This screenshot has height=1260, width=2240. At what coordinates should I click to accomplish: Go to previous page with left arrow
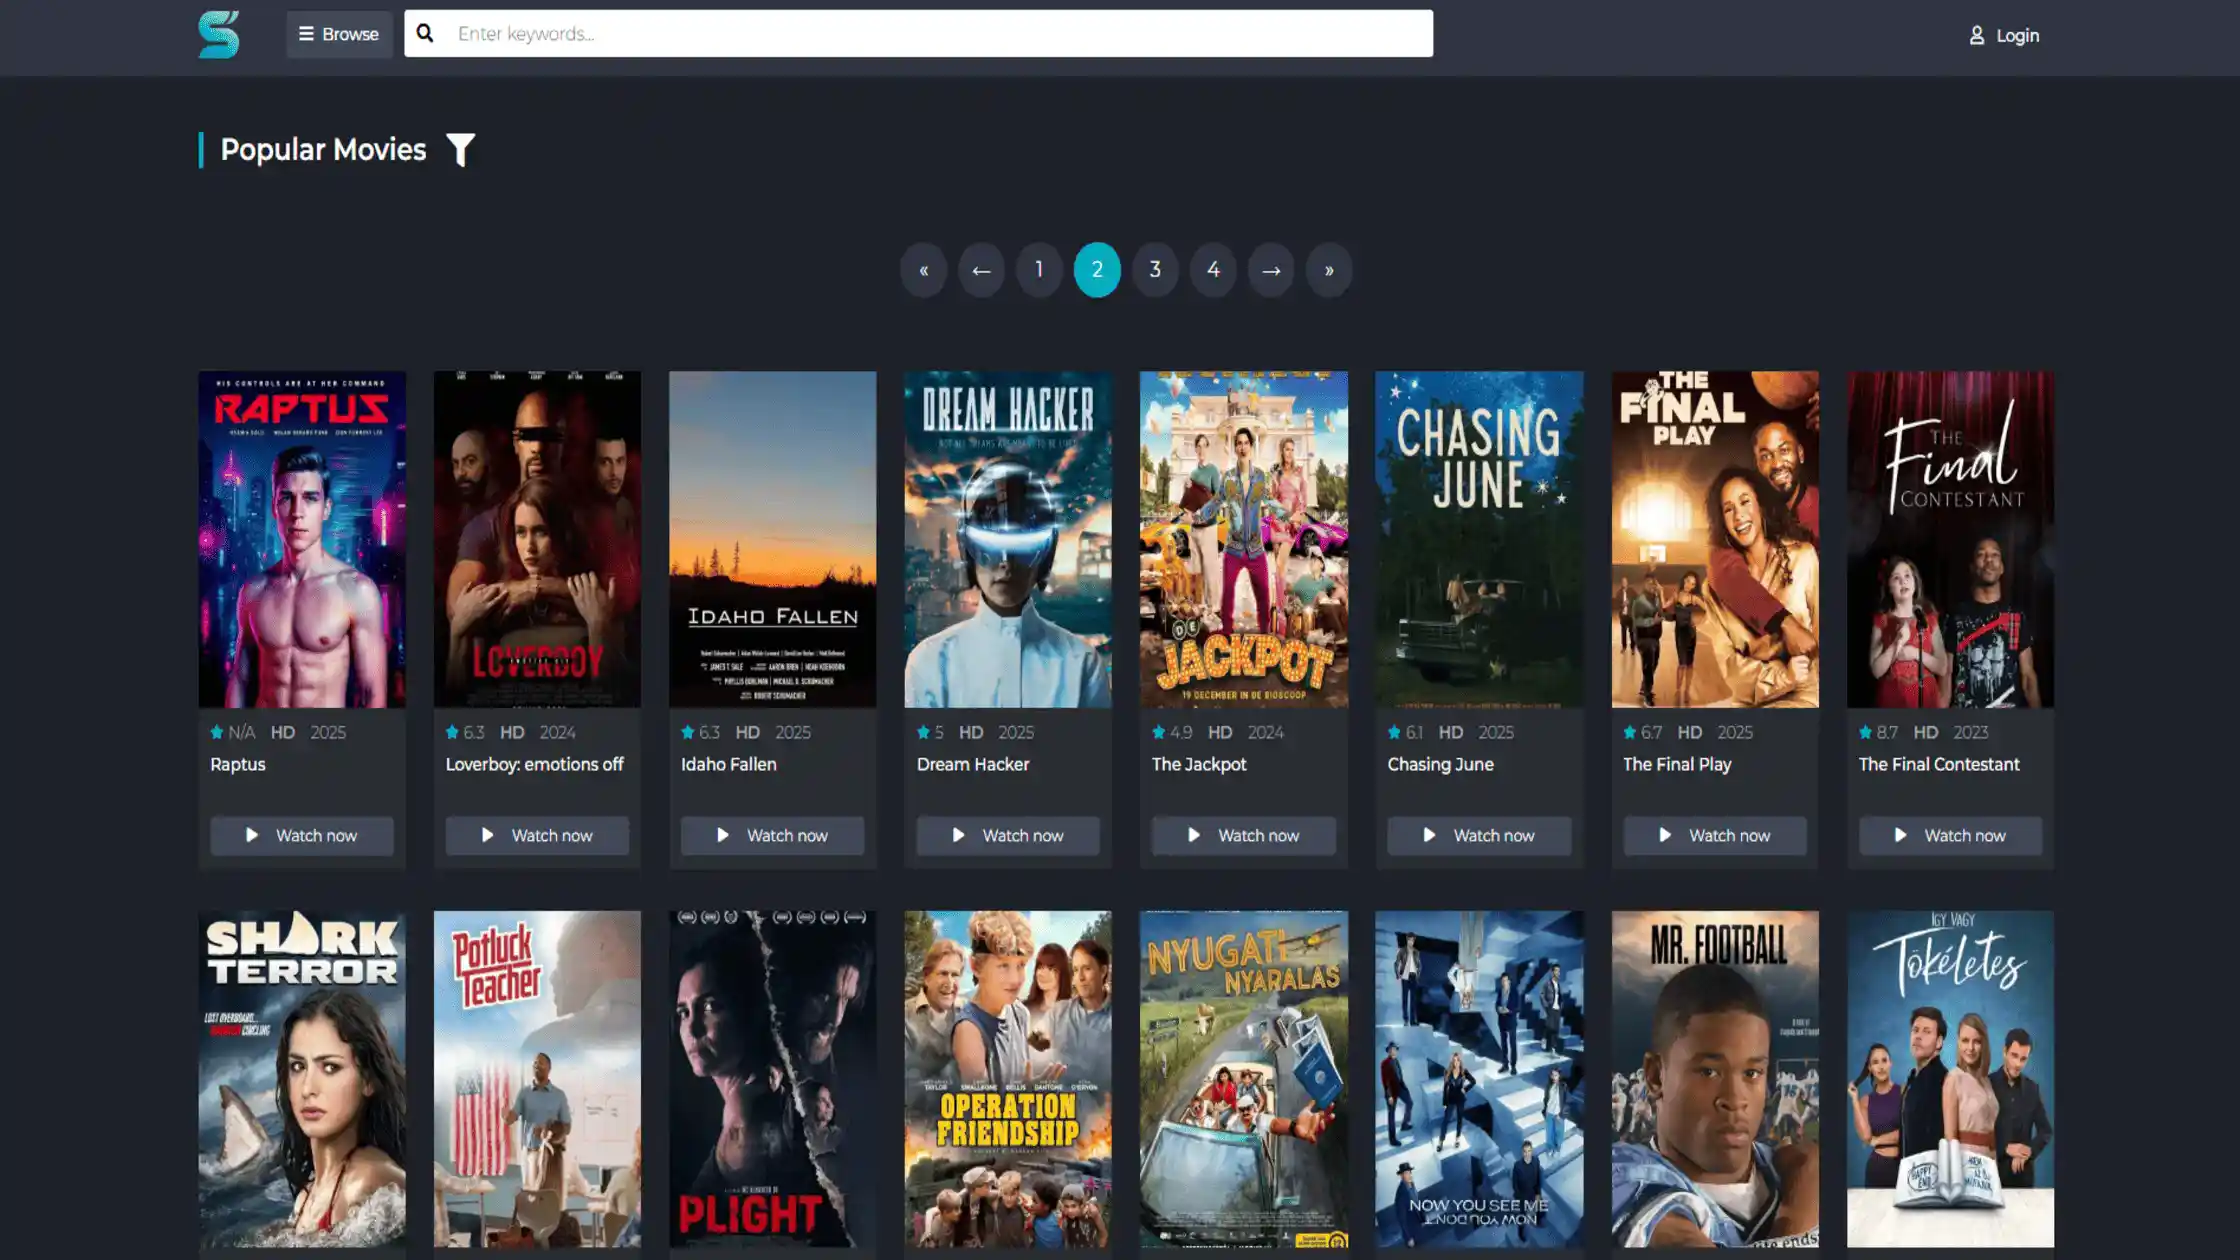point(981,270)
